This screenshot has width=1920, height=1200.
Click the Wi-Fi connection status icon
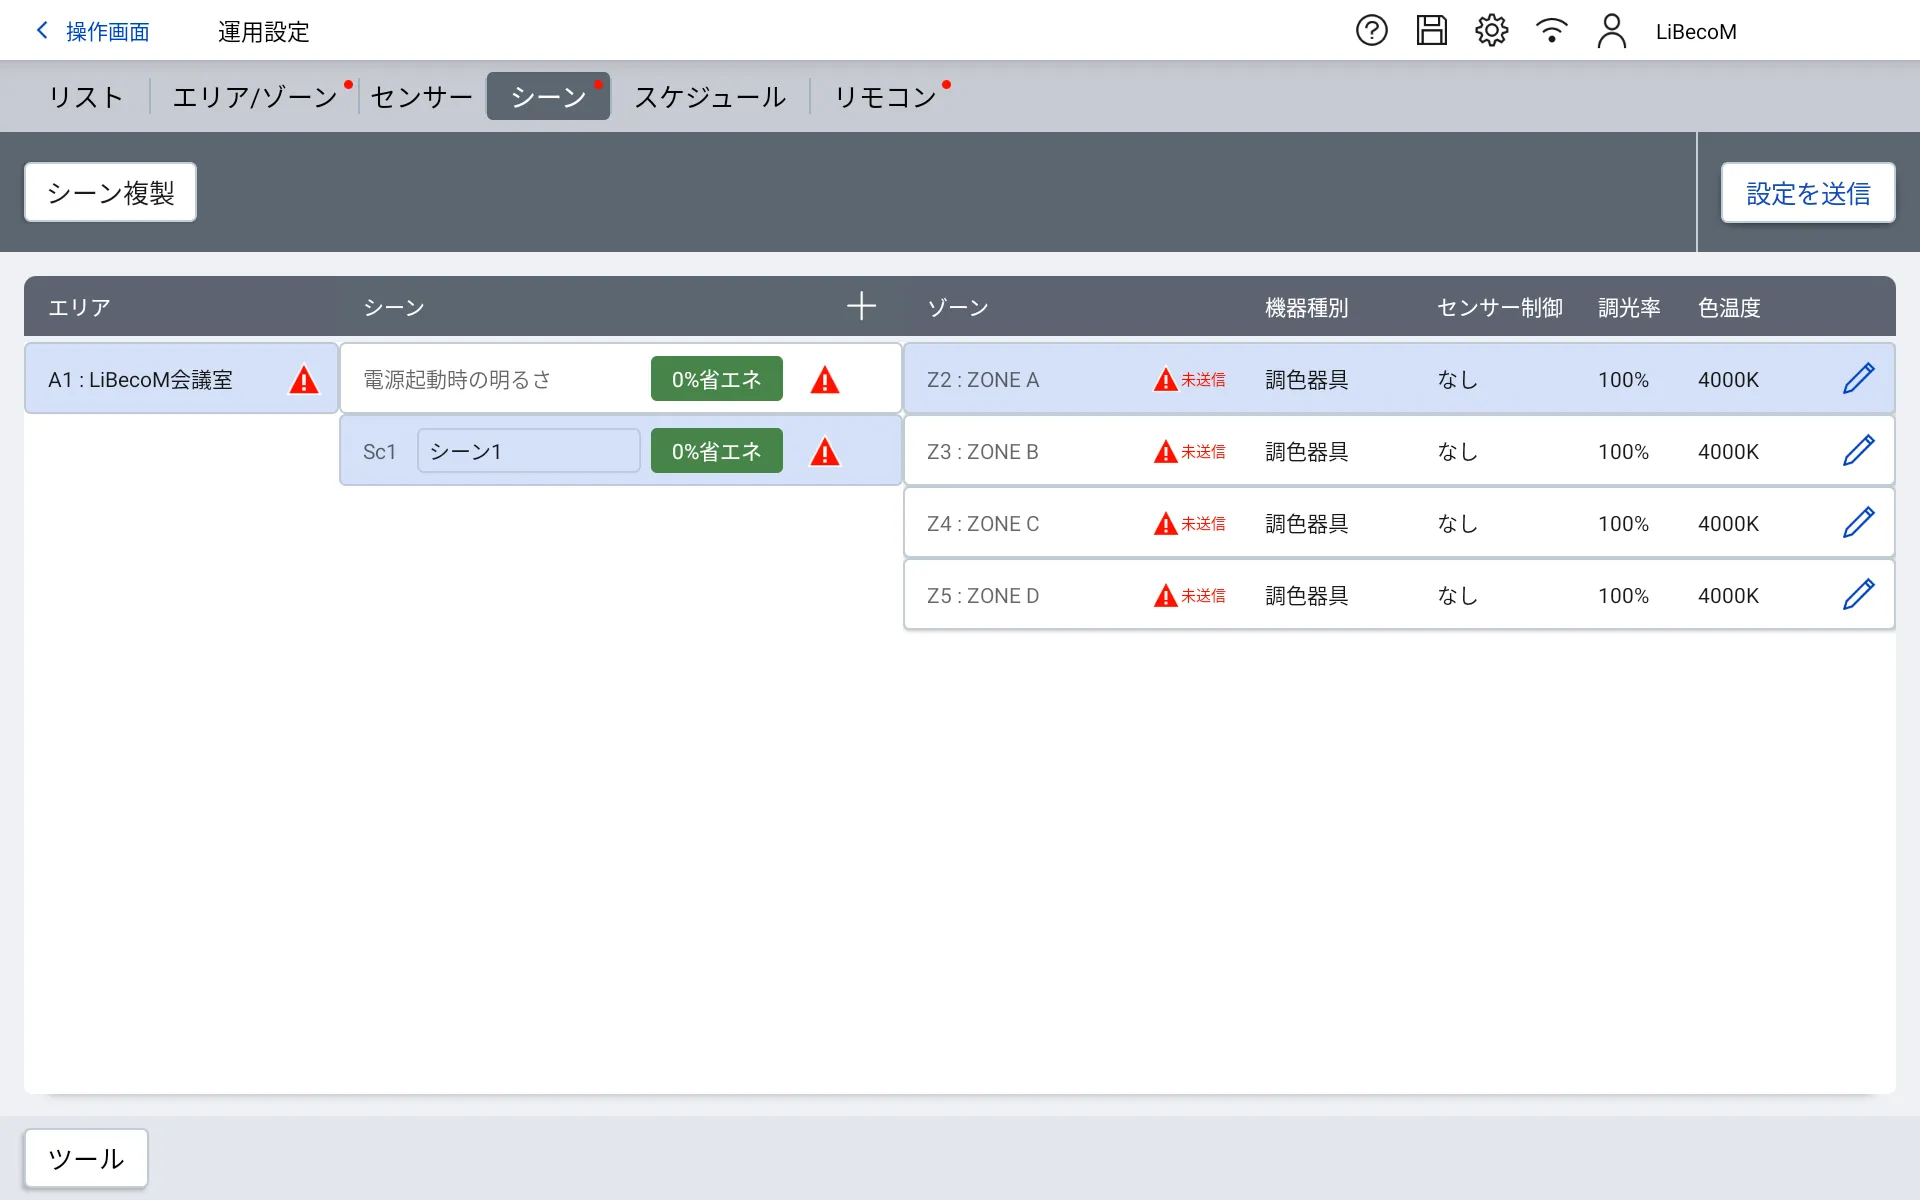1551,31
